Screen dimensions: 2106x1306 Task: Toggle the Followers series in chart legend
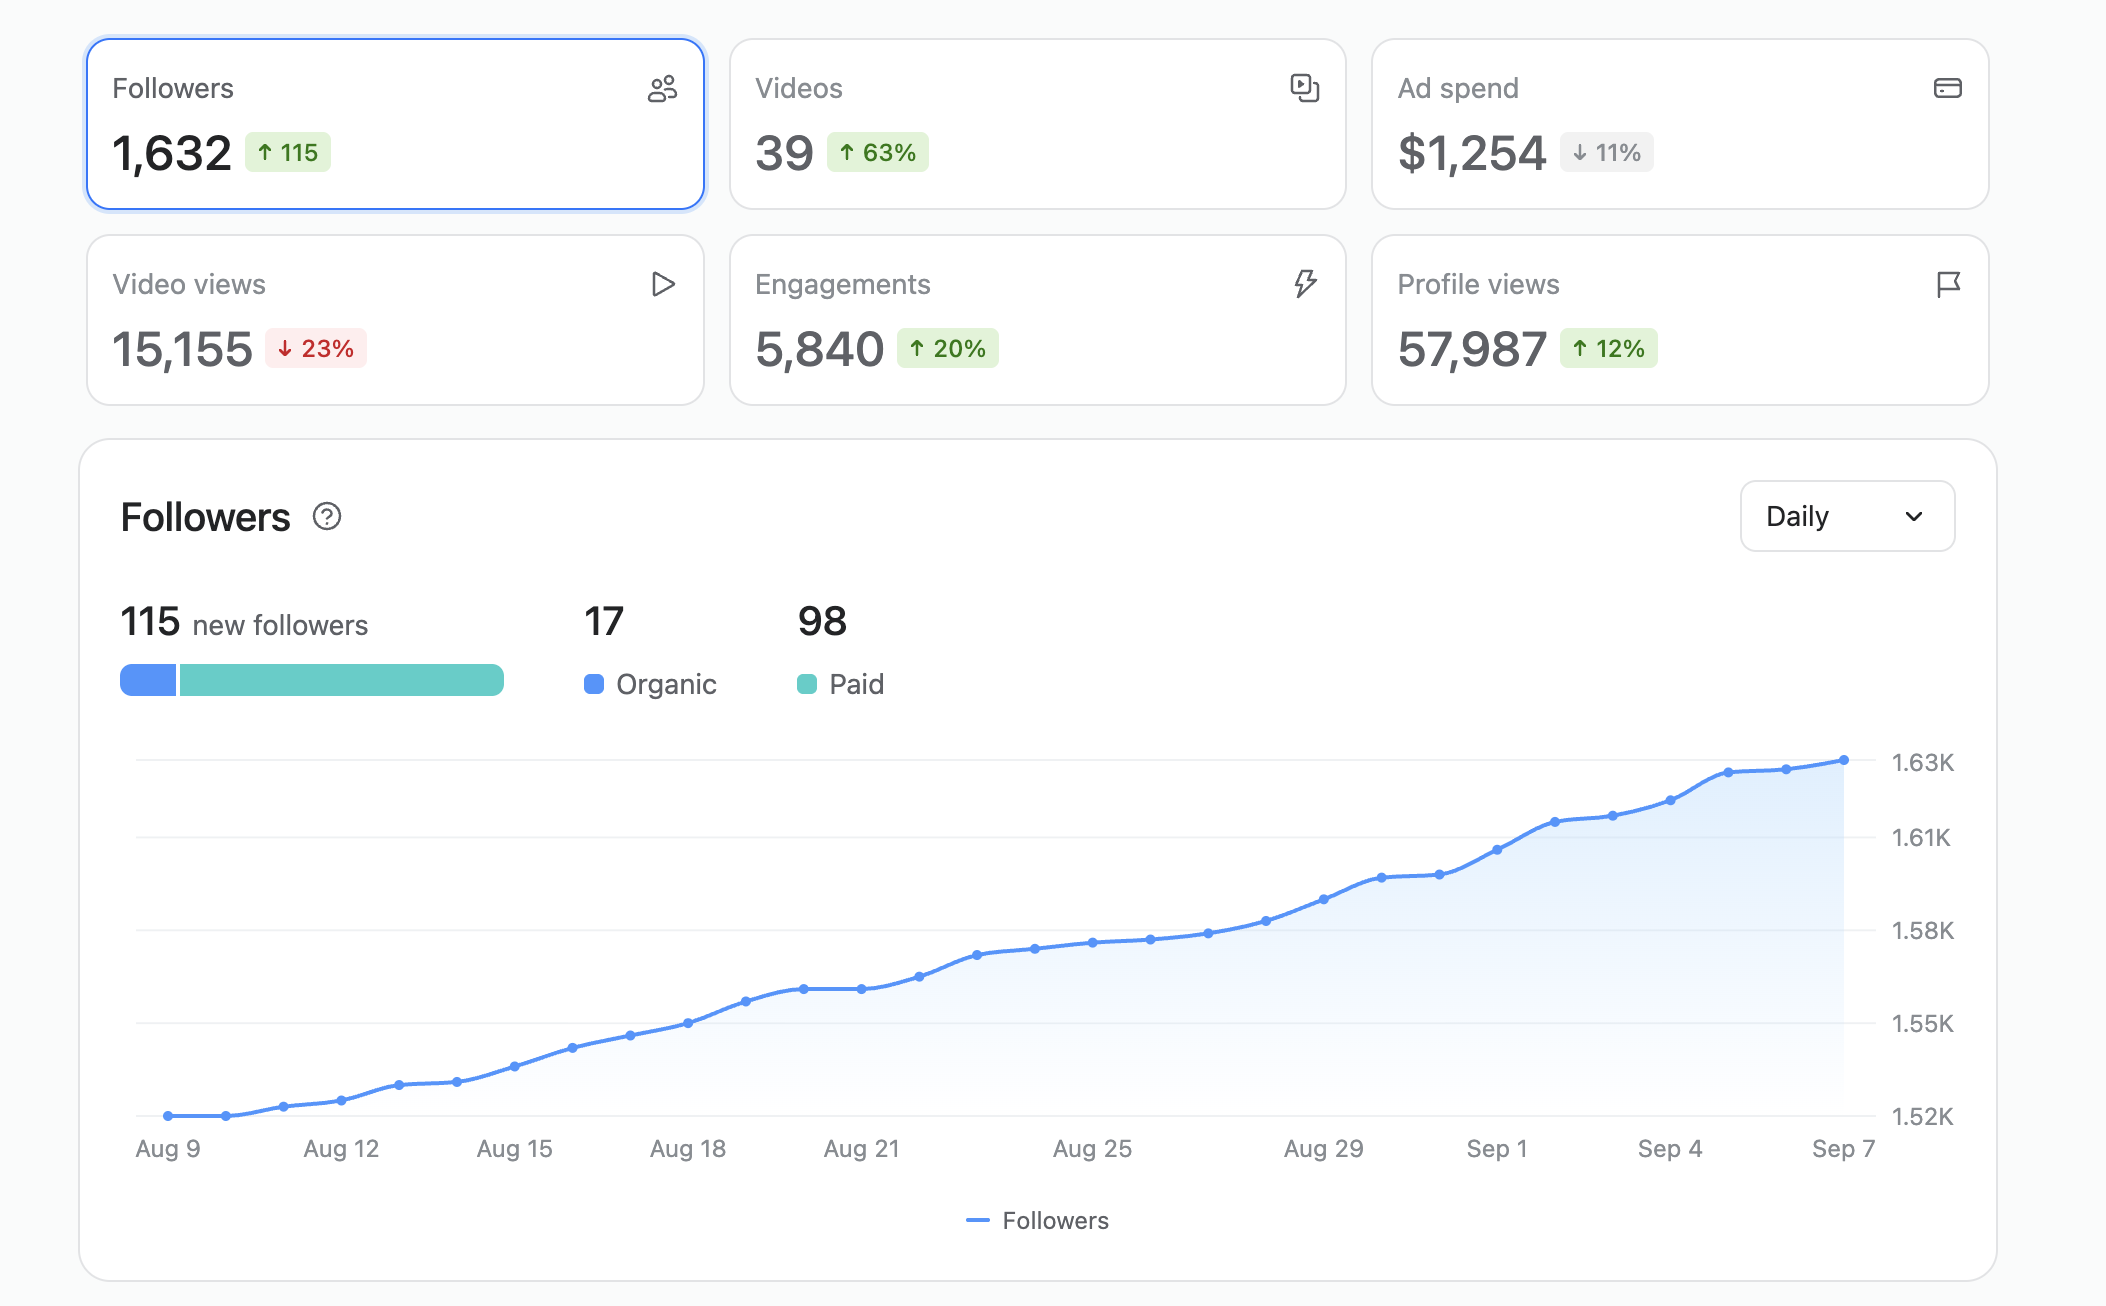[1037, 1221]
